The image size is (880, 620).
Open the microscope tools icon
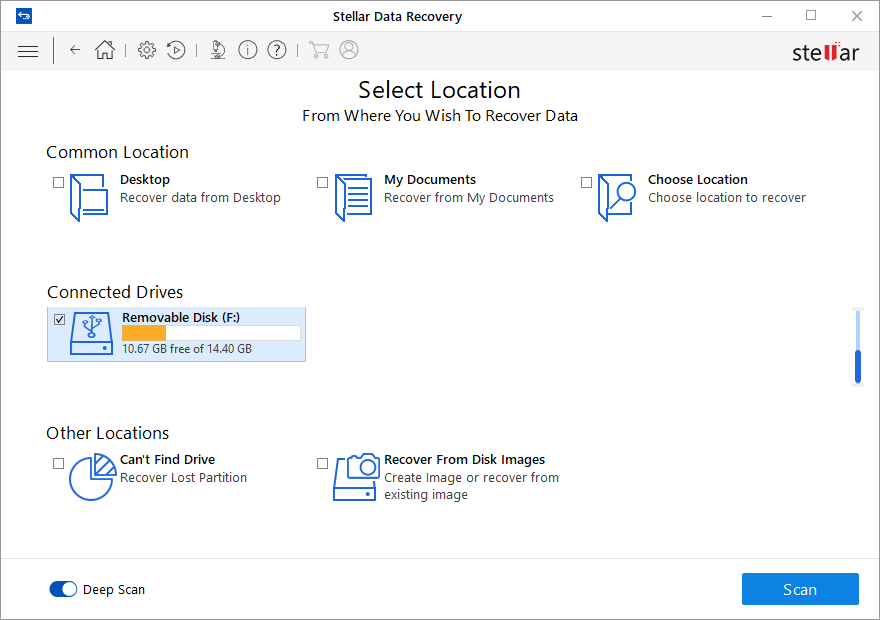coord(218,50)
